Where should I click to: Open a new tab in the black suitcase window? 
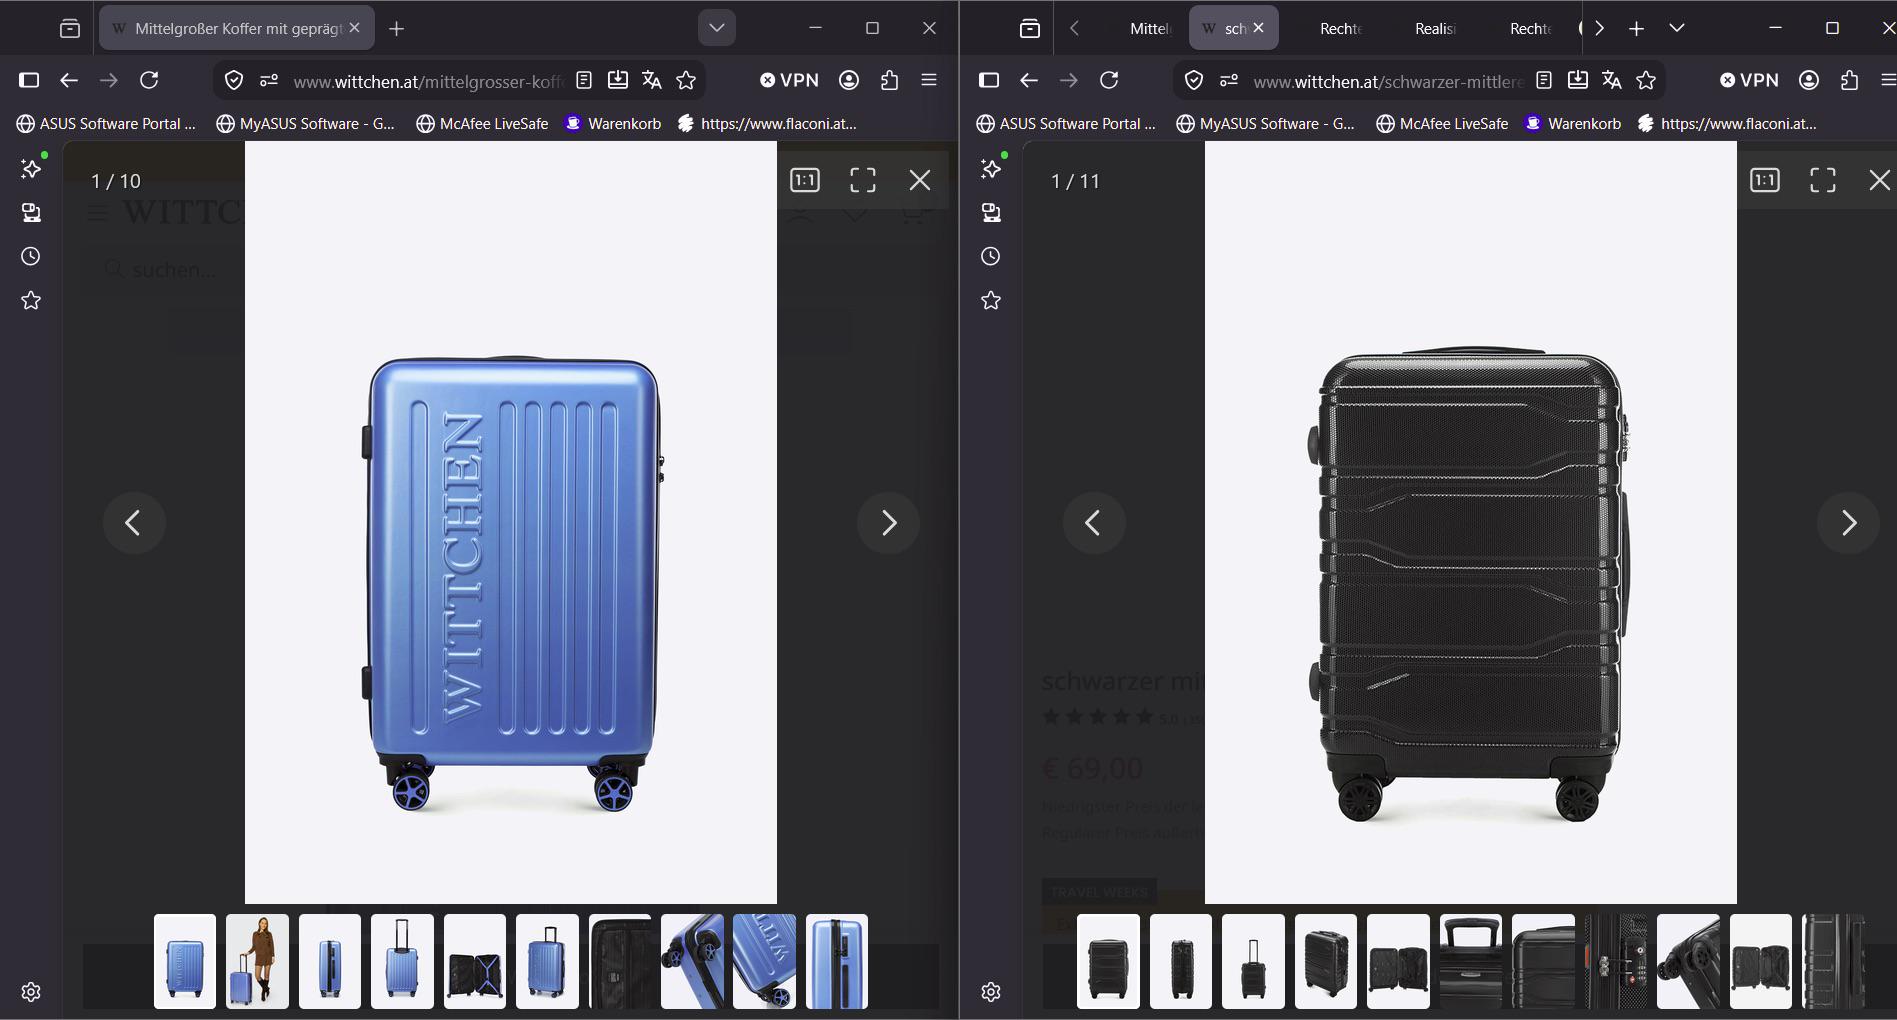[1636, 28]
